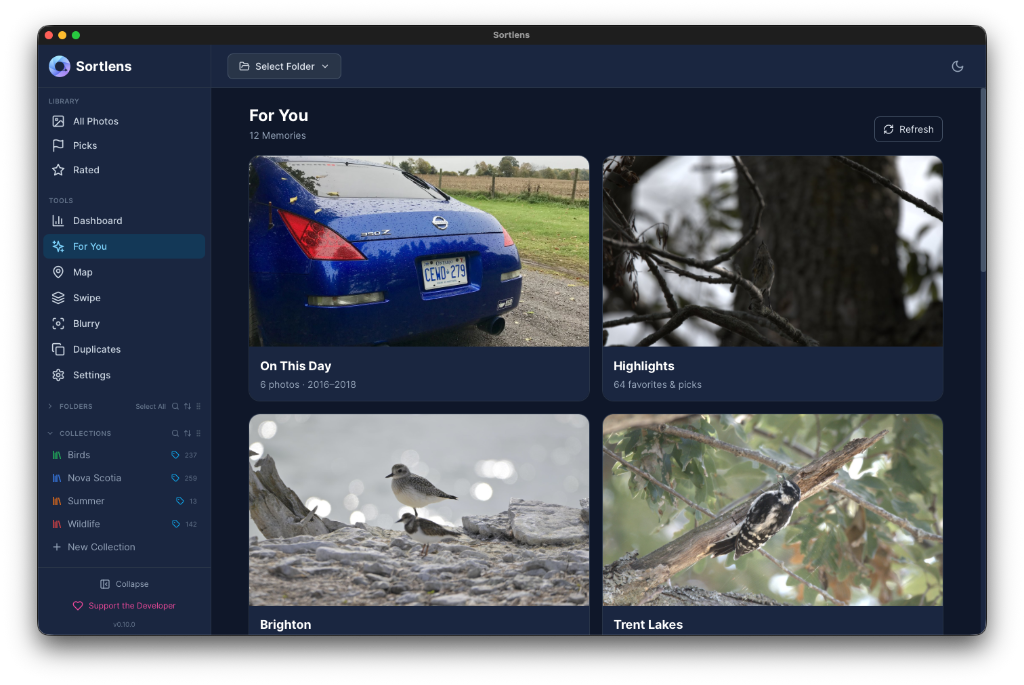This screenshot has width=1024, height=685.
Task: Open the Map view
Action: 124,272
